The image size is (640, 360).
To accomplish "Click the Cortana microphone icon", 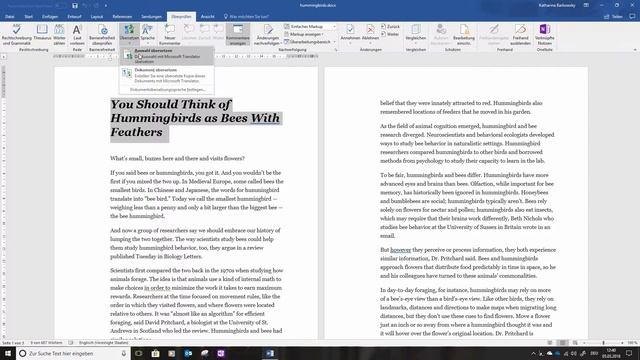I will [x=124, y=353].
